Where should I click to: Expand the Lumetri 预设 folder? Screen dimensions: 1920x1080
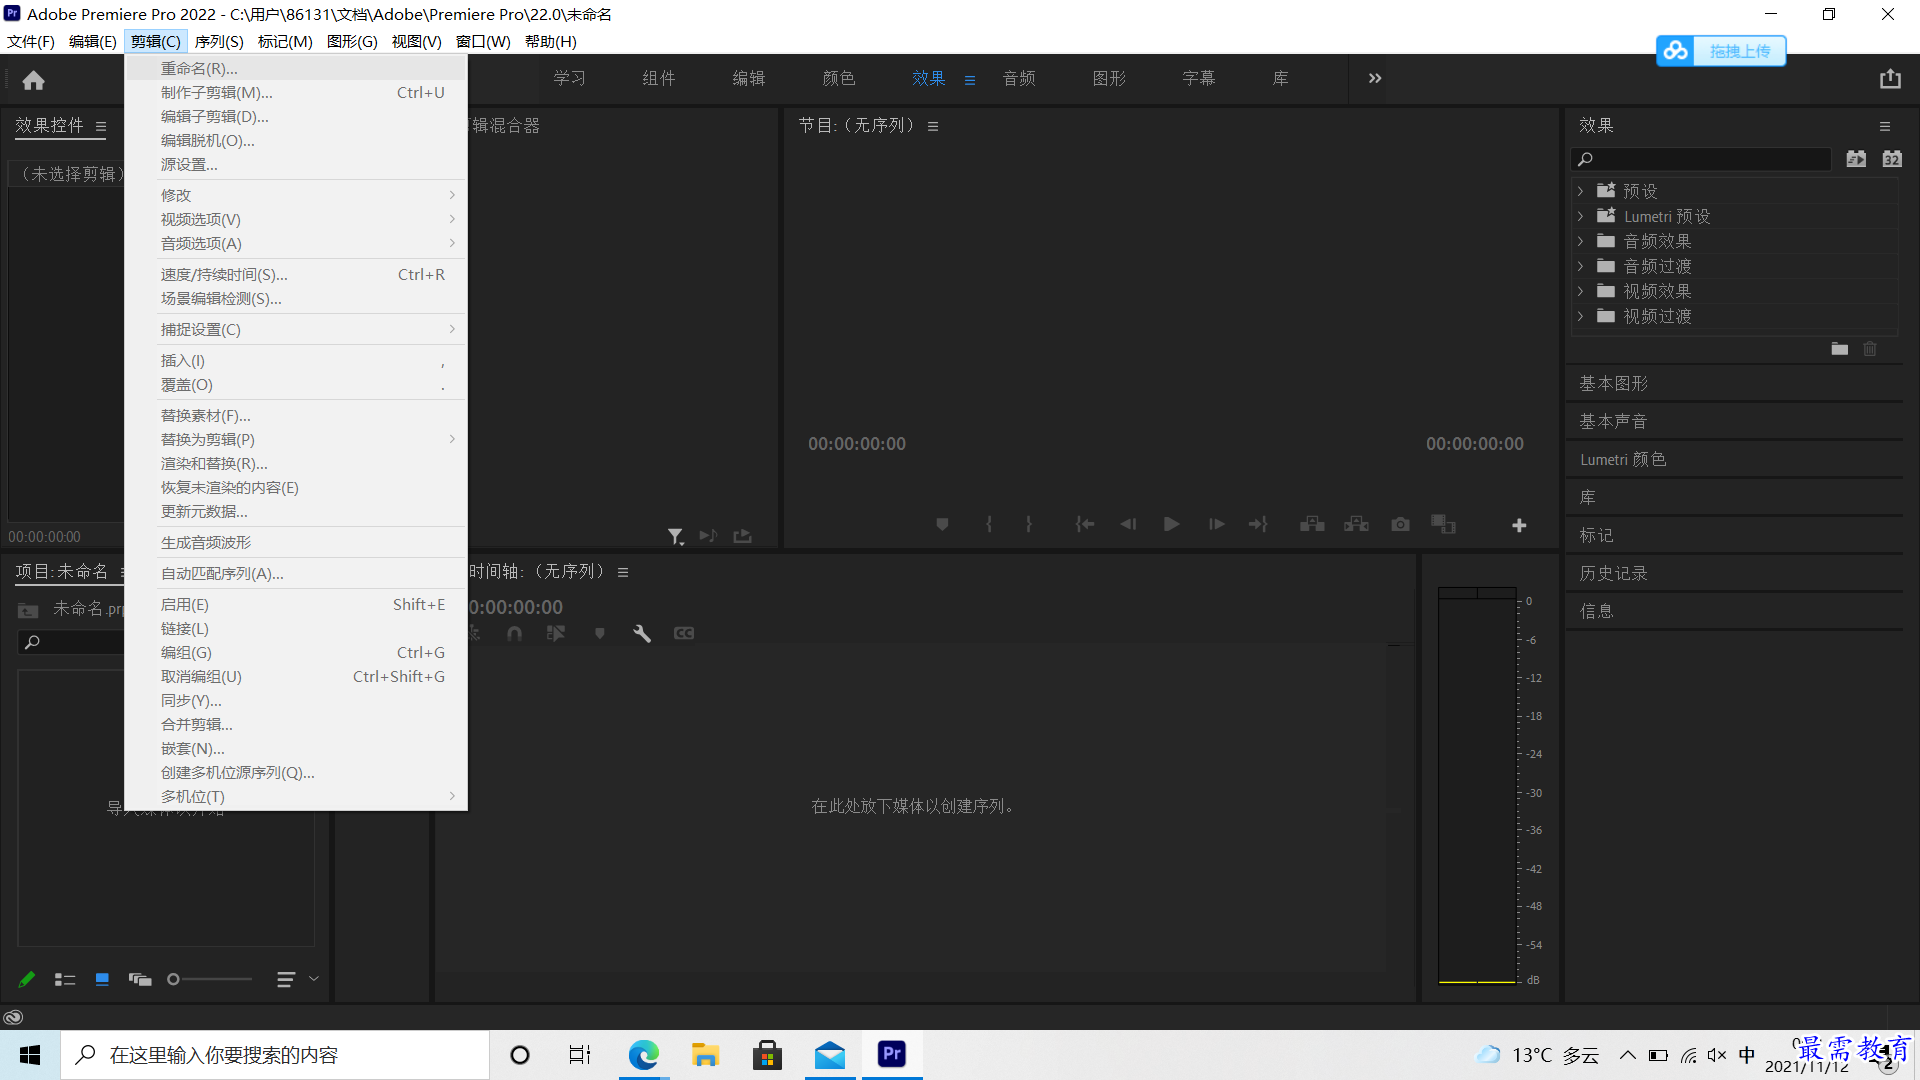1580,216
